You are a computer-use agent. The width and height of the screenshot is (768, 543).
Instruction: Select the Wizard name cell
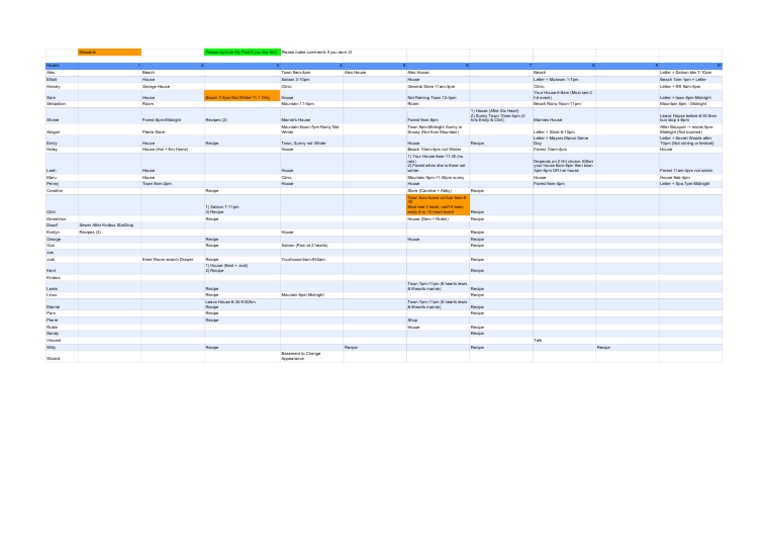[x=62, y=356]
